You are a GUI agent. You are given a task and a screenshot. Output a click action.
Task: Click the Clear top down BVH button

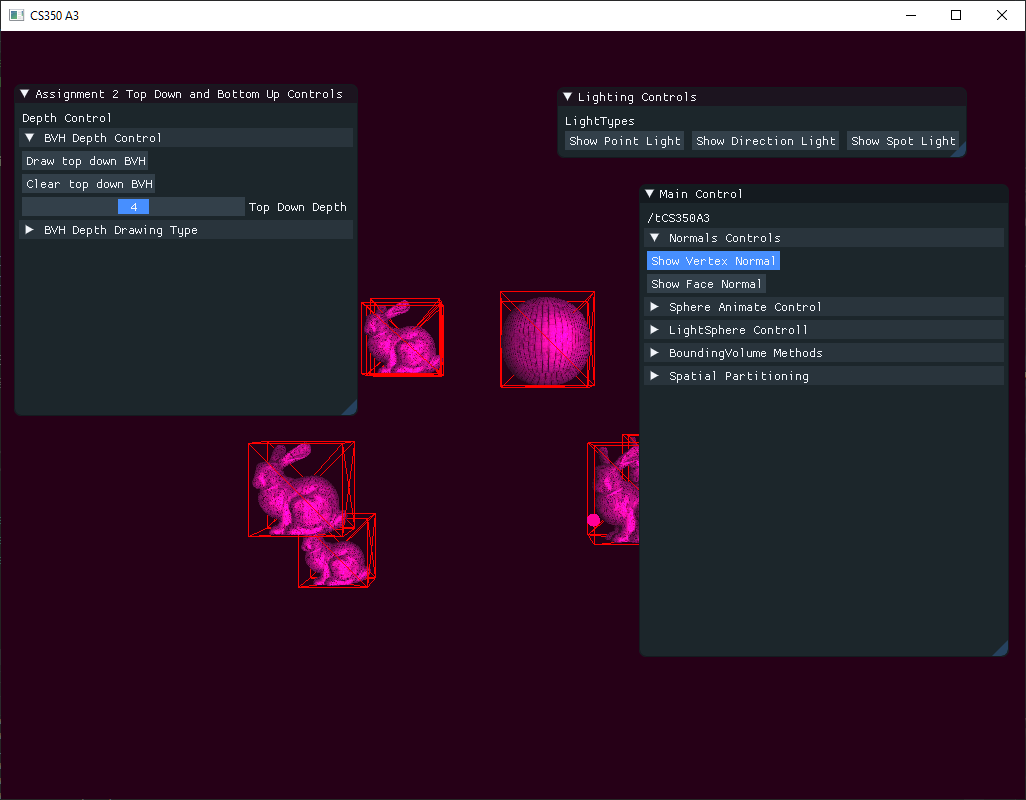point(88,183)
